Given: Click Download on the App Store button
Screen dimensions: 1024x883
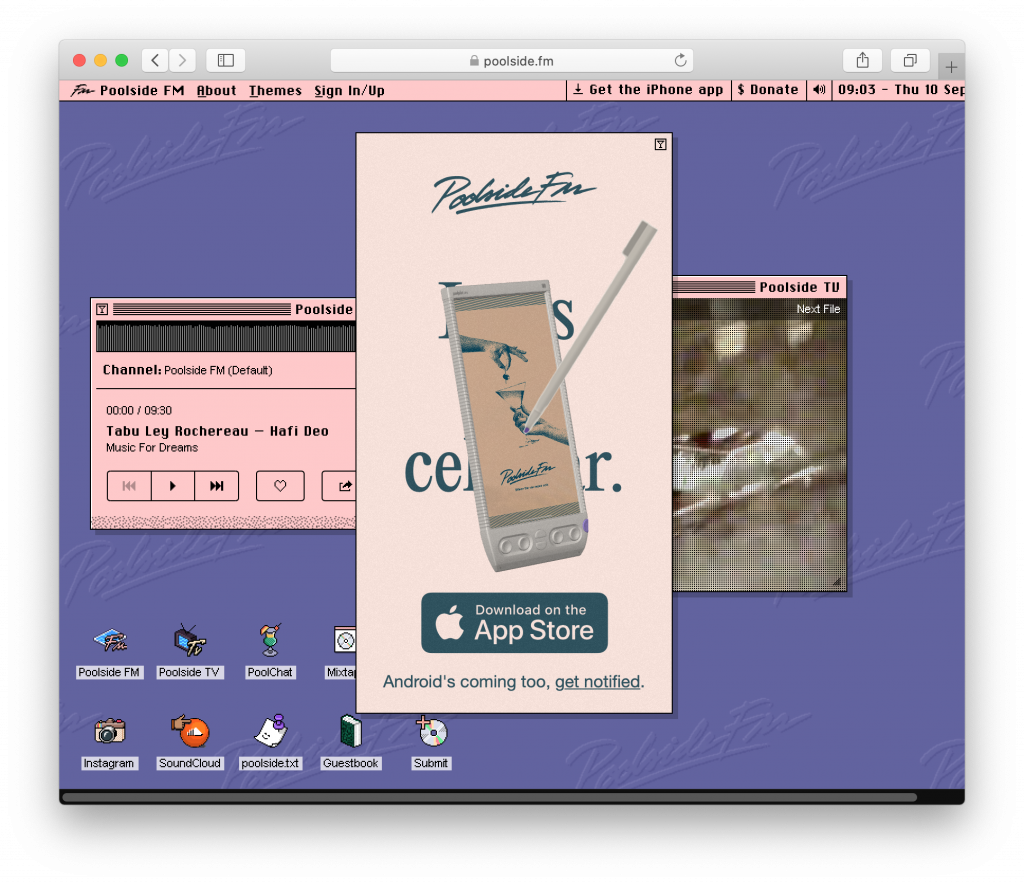Looking at the screenshot, I should click(515, 623).
